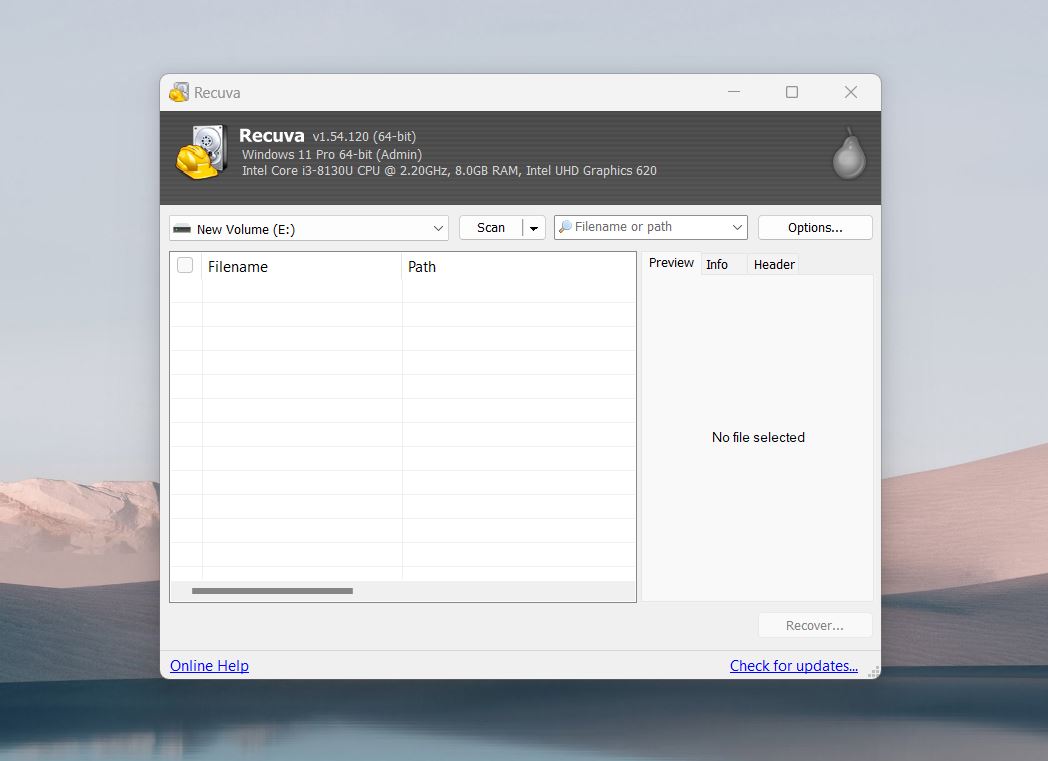
Task: Click the Recuva version text v1.54.120 (64-bit)
Action: point(364,136)
